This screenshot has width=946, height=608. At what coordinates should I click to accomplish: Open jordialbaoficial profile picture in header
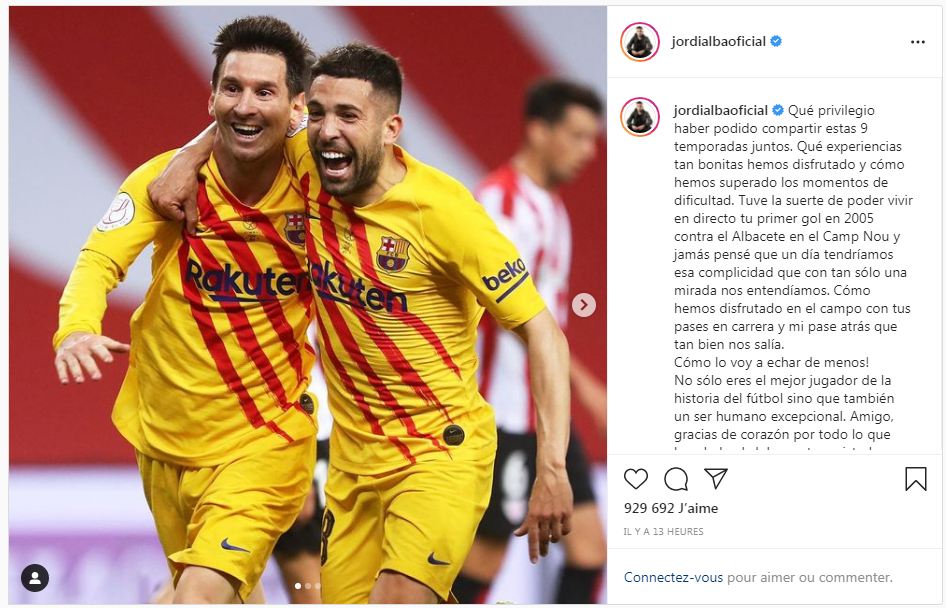tap(640, 42)
